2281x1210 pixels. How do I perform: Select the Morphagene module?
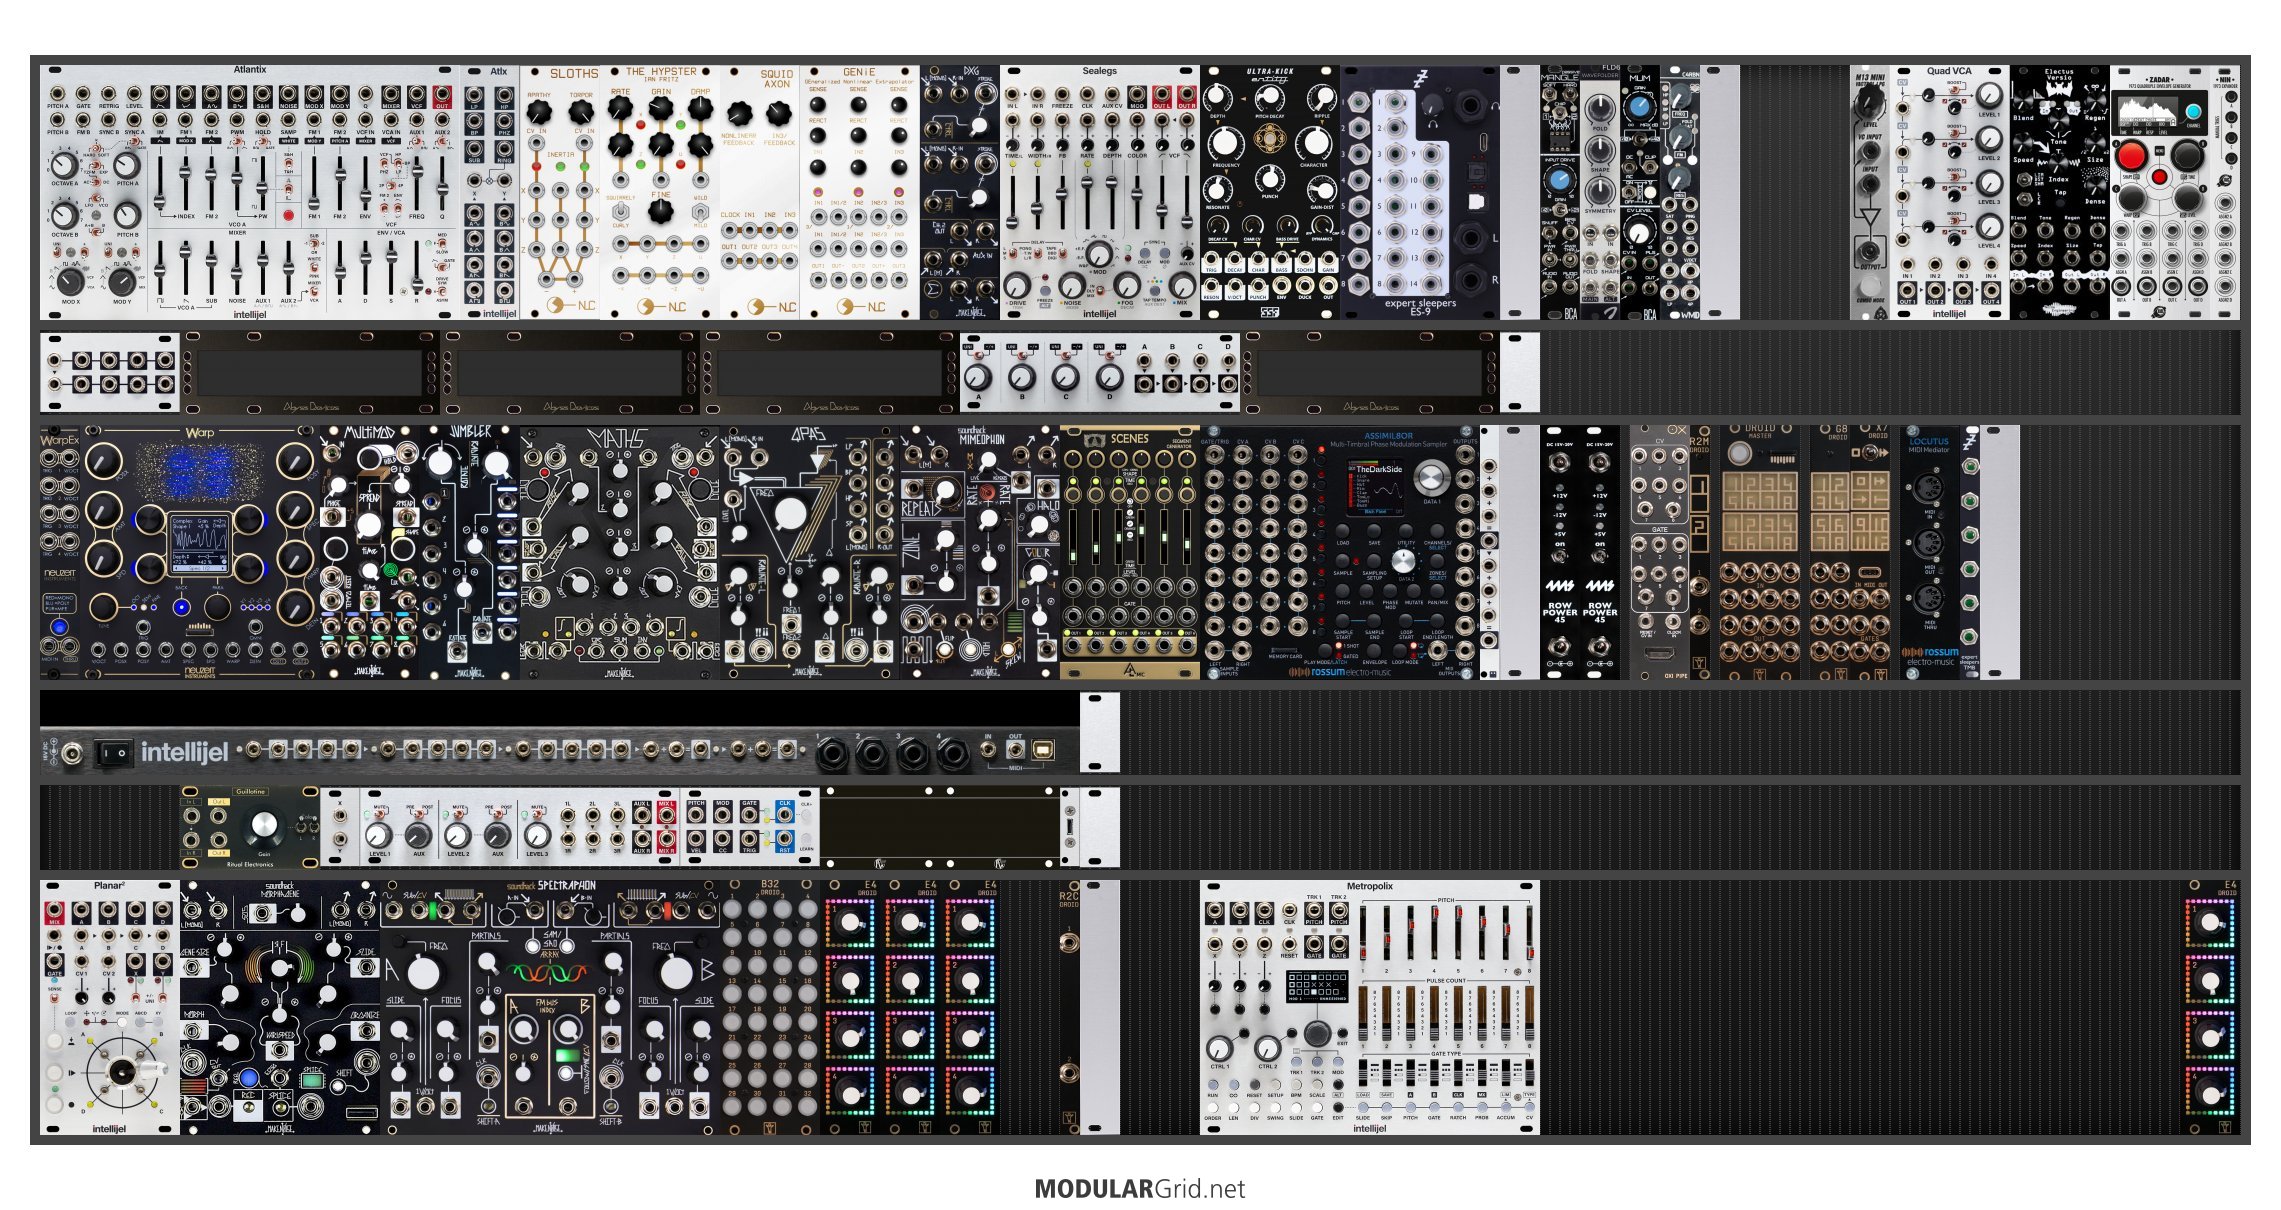pos(280,1007)
